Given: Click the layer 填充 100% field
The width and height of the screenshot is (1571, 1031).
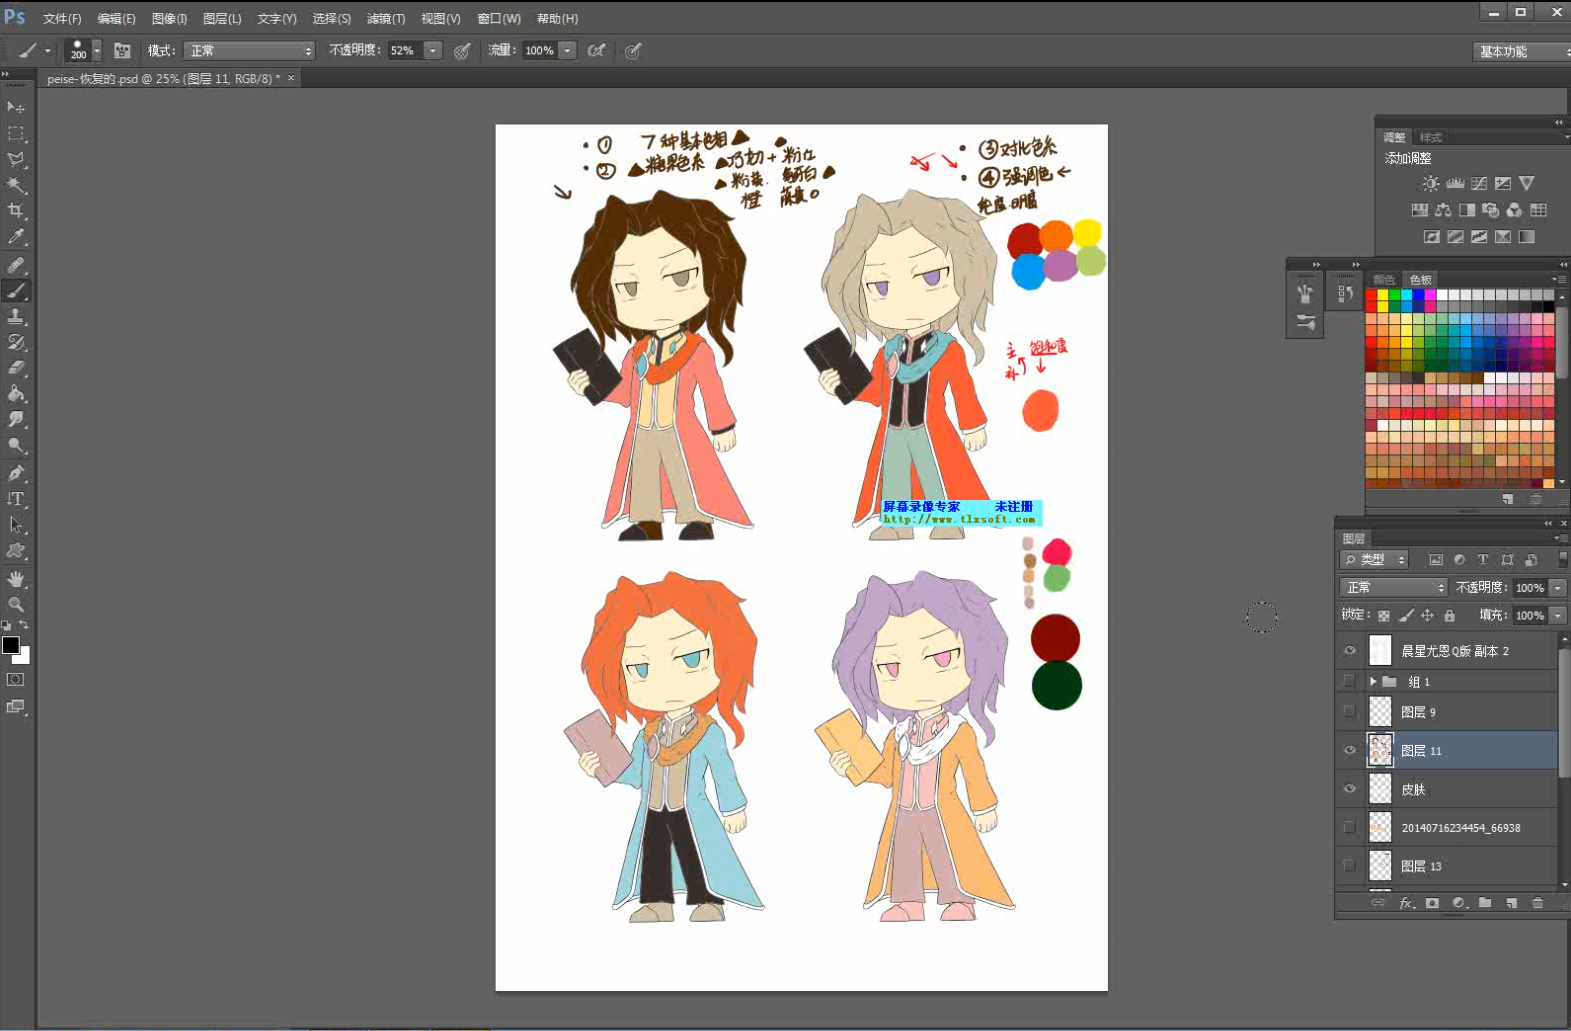Looking at the screenshot, I should coord(1529,616).
